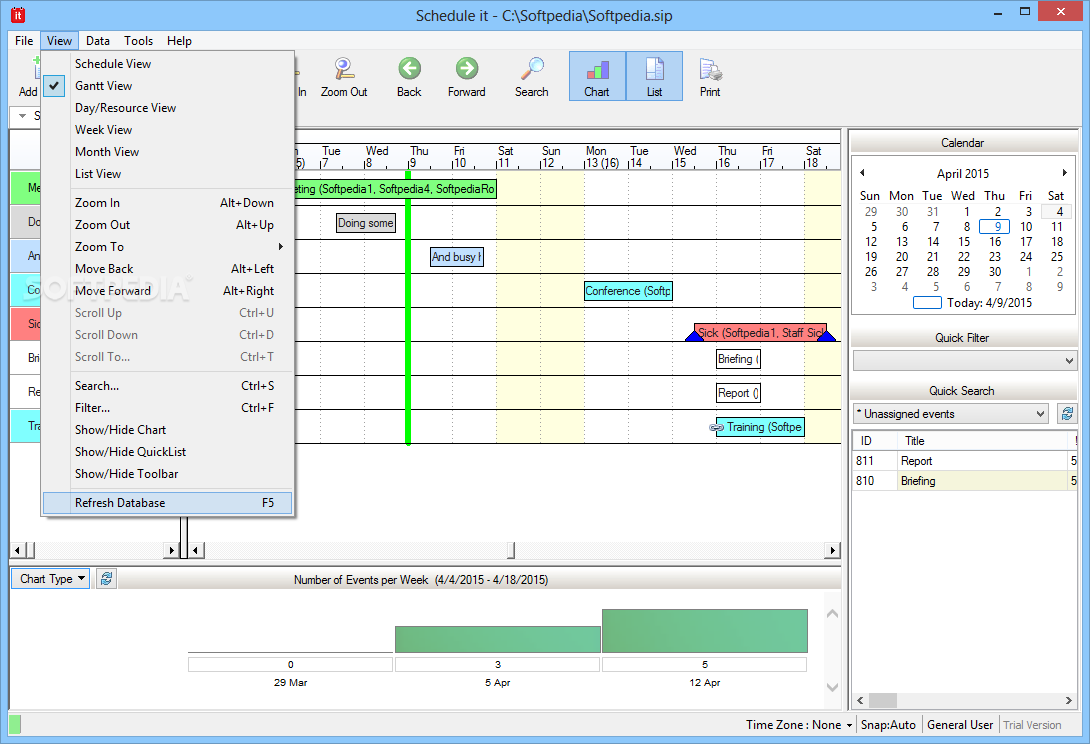This screenshot has width=1090, height=744.
Task: Select Schedule View from the View menu
Action: click(x=167, y=64)
